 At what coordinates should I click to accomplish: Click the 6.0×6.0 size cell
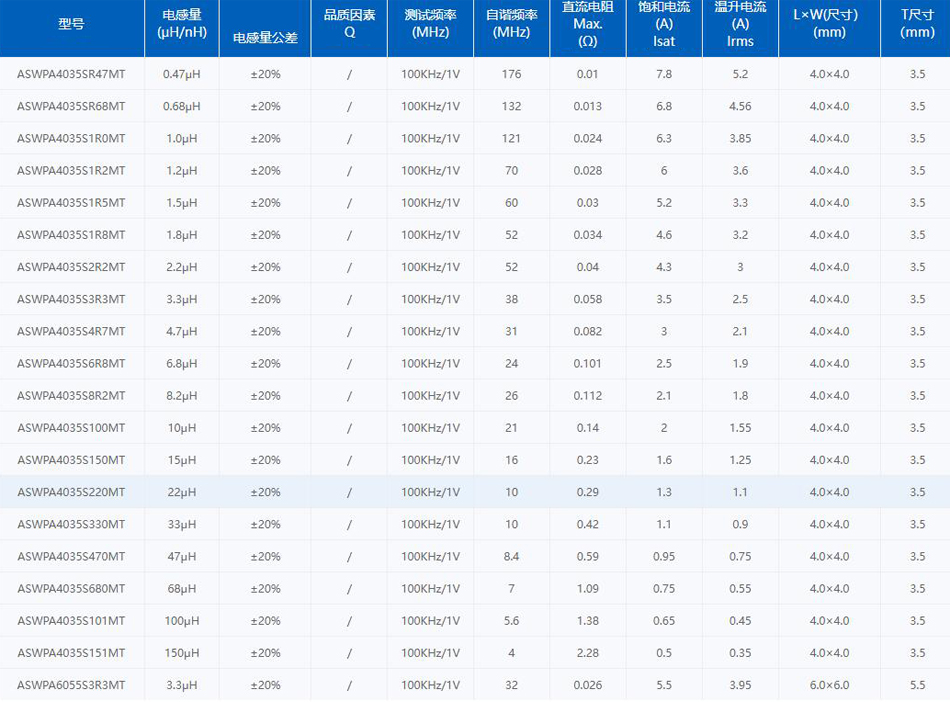pyautogui.click(x=829, y=685)
